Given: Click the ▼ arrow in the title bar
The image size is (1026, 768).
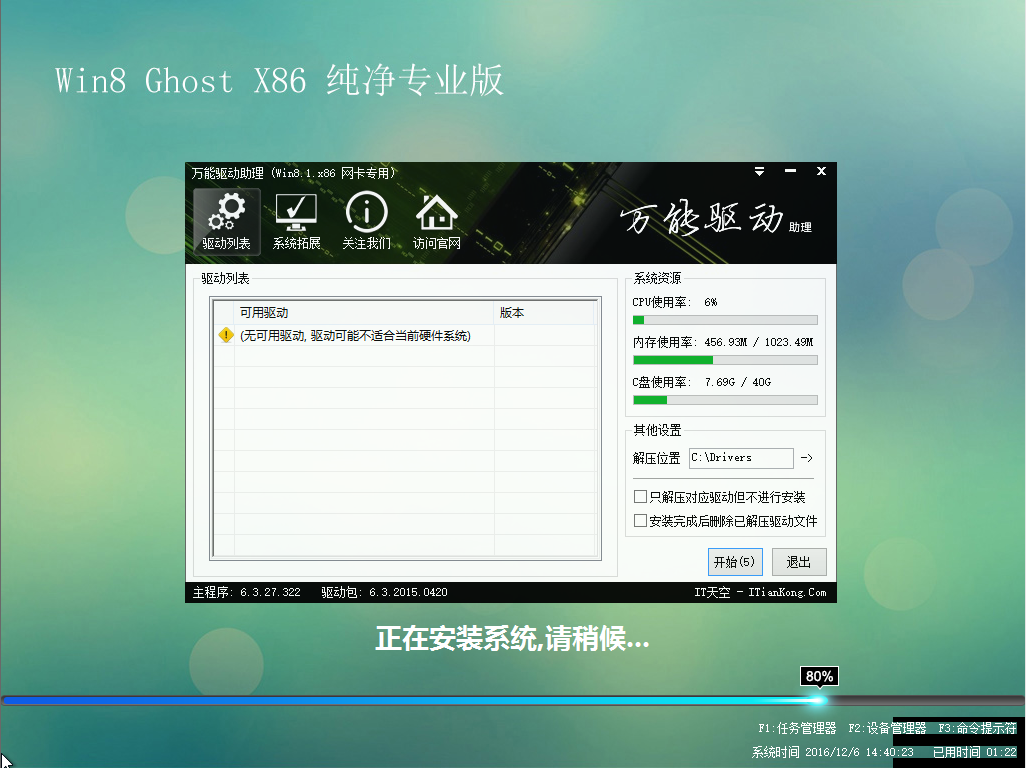Looking at the screenshot, I should 759,171.
